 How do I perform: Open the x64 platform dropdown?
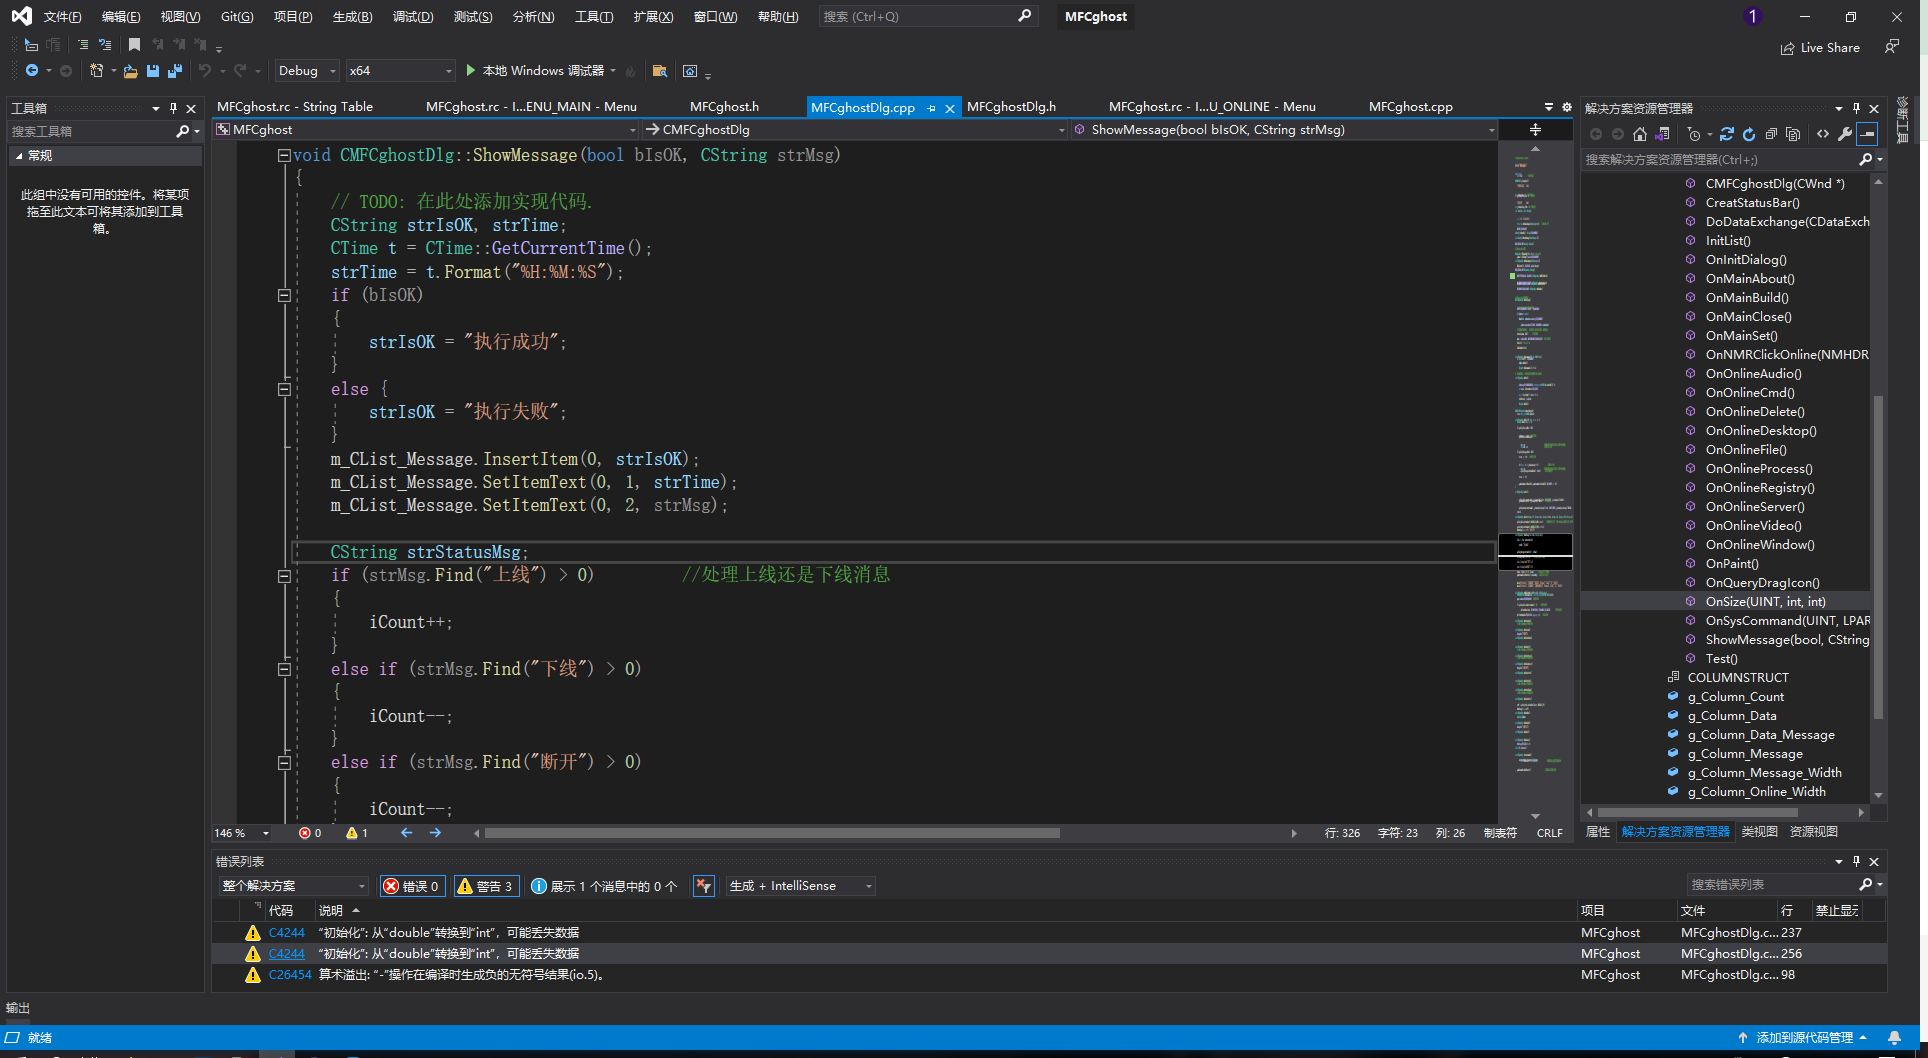[x=400, y=71]
